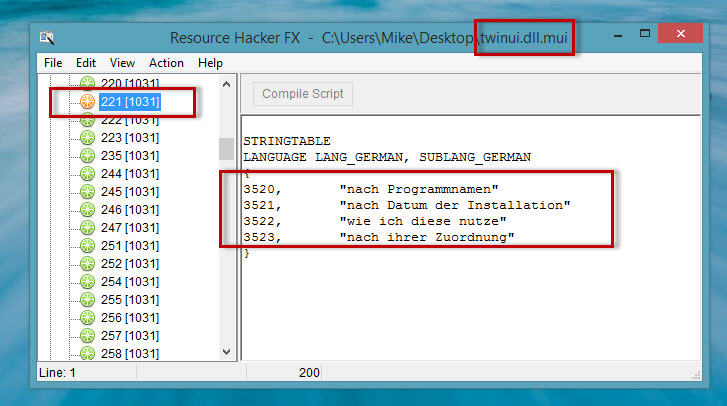Click the green icon beside 223 [1031]
727x406 pixels.
[x=87, y=138]
